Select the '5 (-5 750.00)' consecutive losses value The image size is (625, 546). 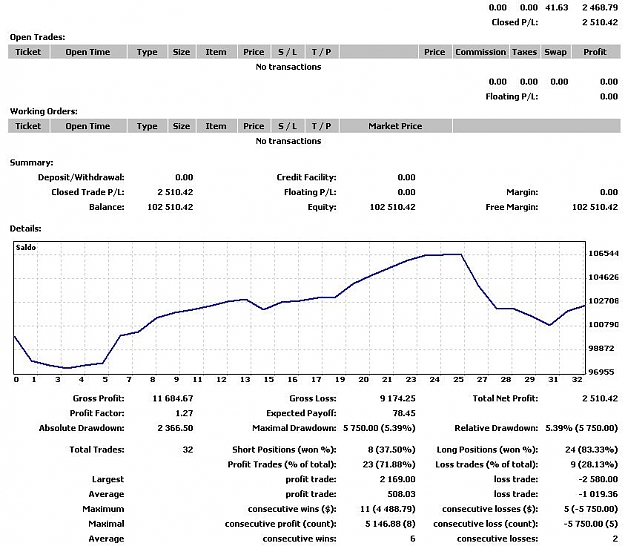pos(591,509)
